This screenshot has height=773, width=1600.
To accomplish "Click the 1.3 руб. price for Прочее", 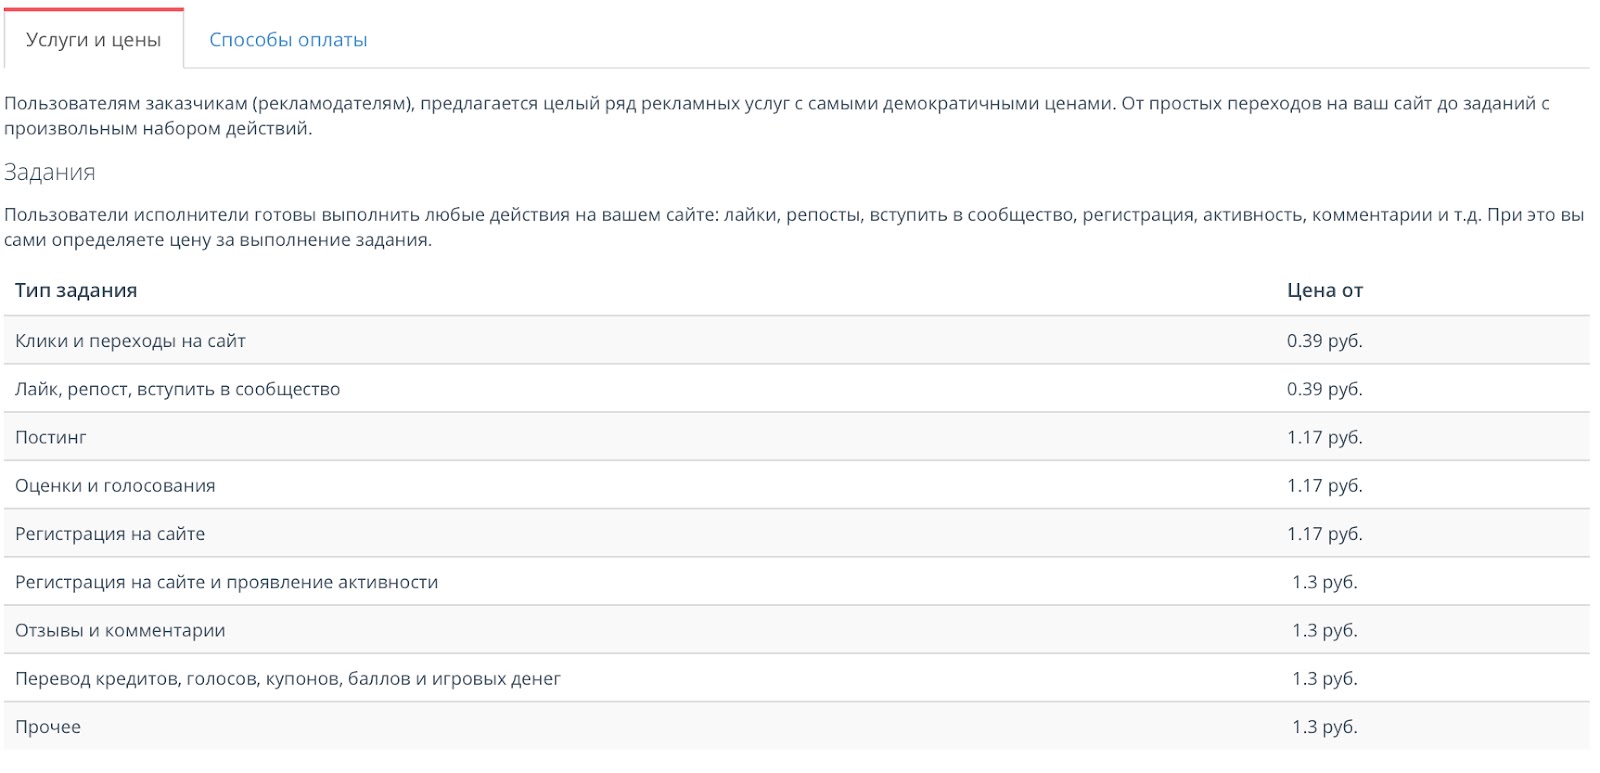I will [1324, 727].
